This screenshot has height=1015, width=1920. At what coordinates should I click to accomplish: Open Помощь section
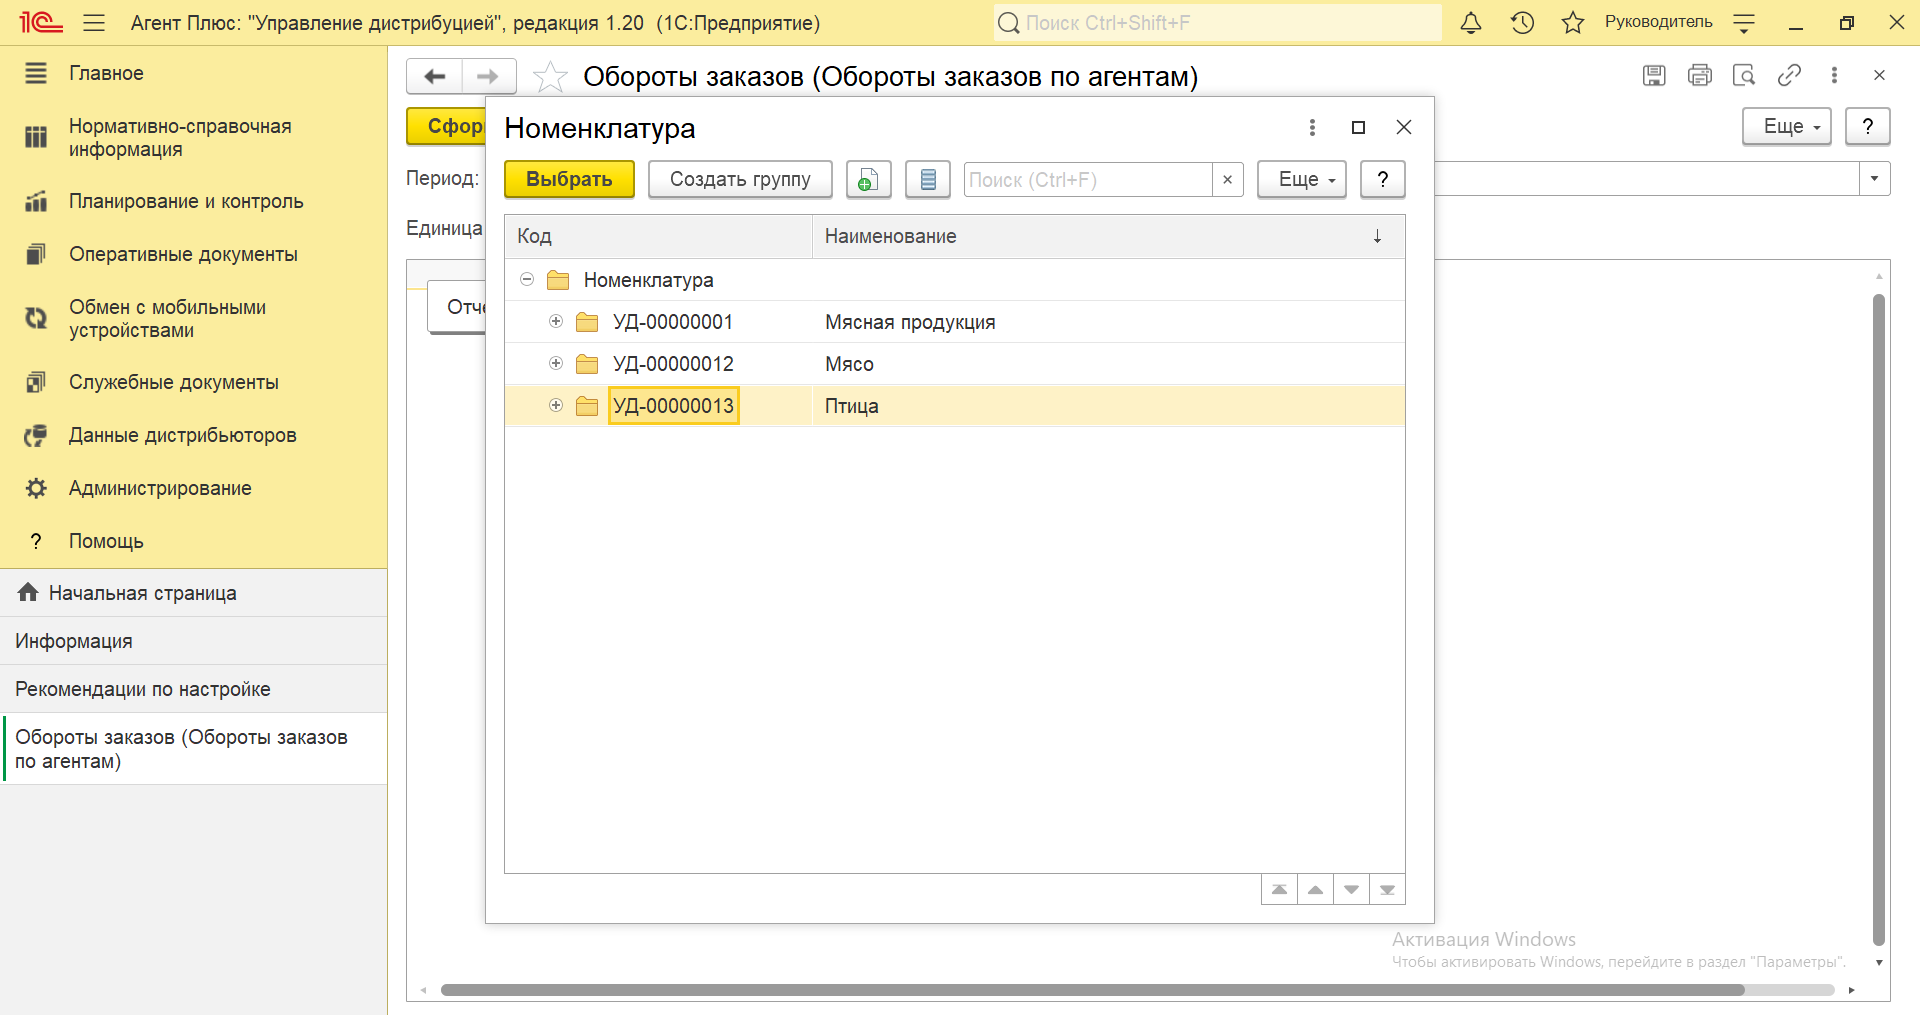(193, 541)
